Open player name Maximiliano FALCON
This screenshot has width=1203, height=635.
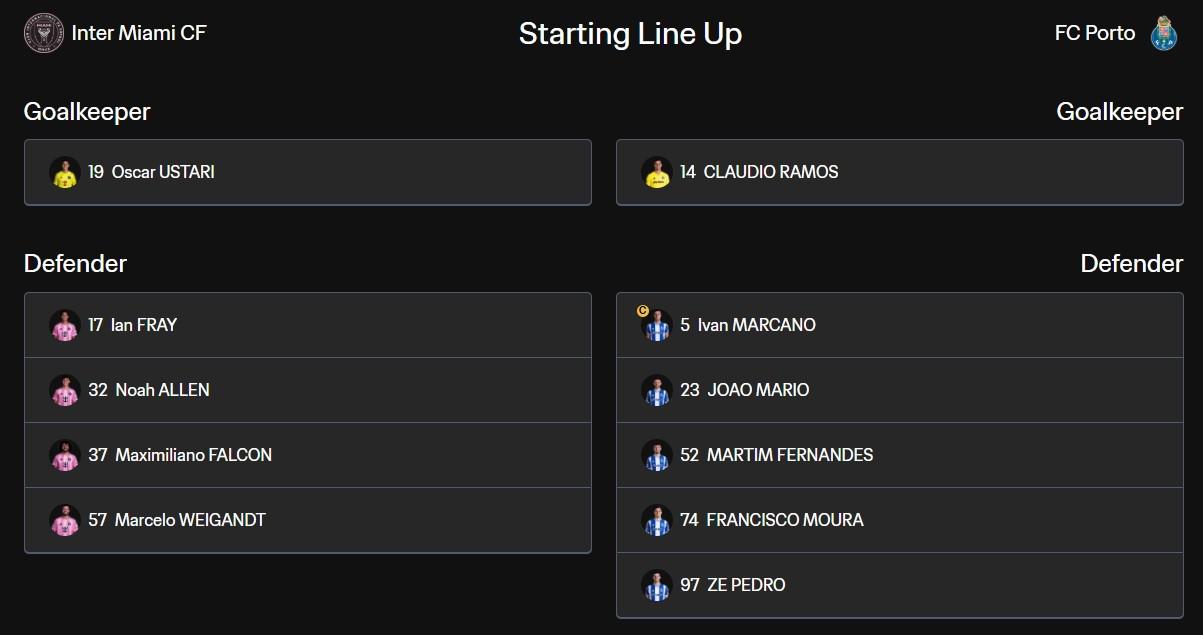pos(193,455)
